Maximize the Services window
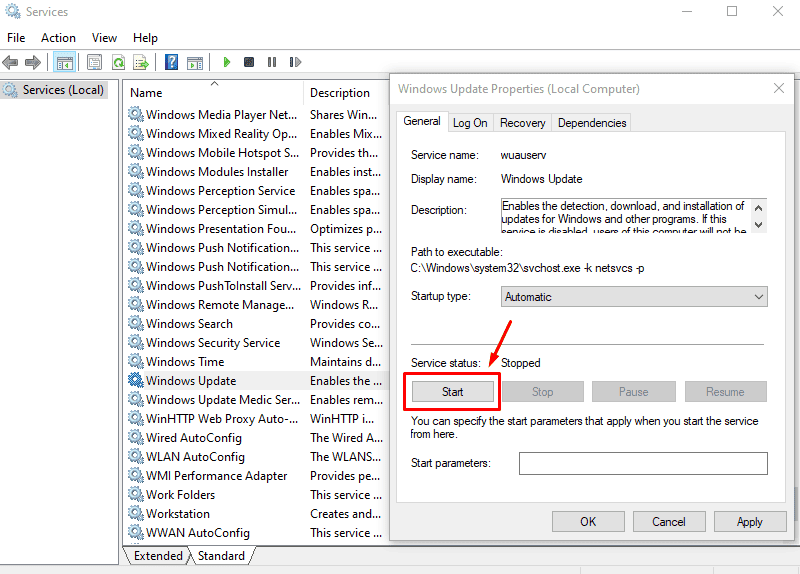This screenshot has height=574, width=800. coord(732,11)
